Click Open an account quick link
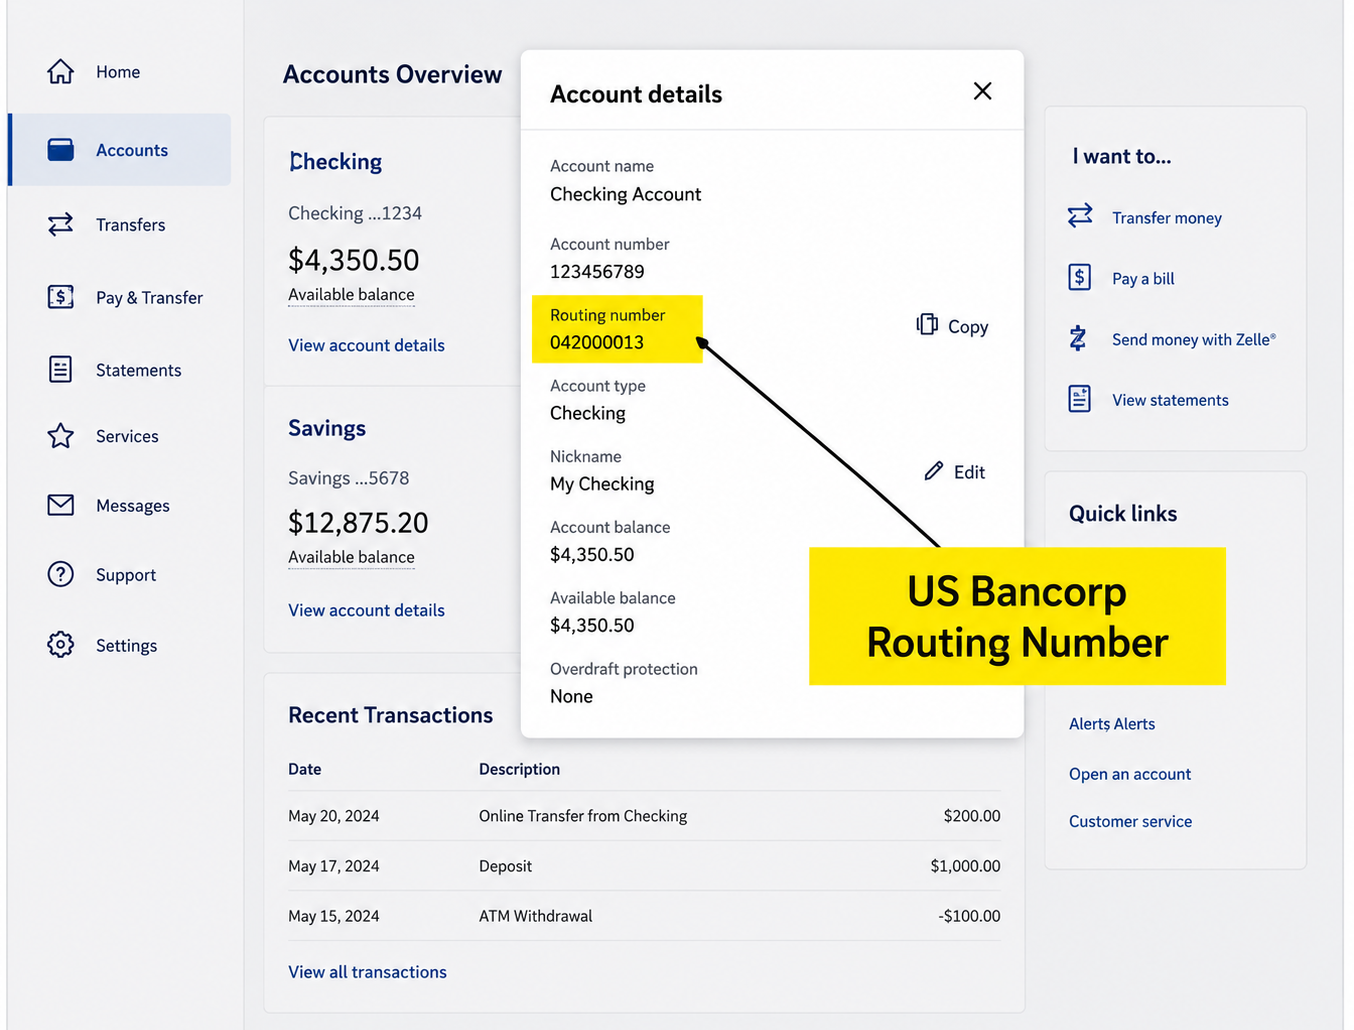Image resolution: width=1354 pixels, height=1030 pixels. click(1130, 774)
